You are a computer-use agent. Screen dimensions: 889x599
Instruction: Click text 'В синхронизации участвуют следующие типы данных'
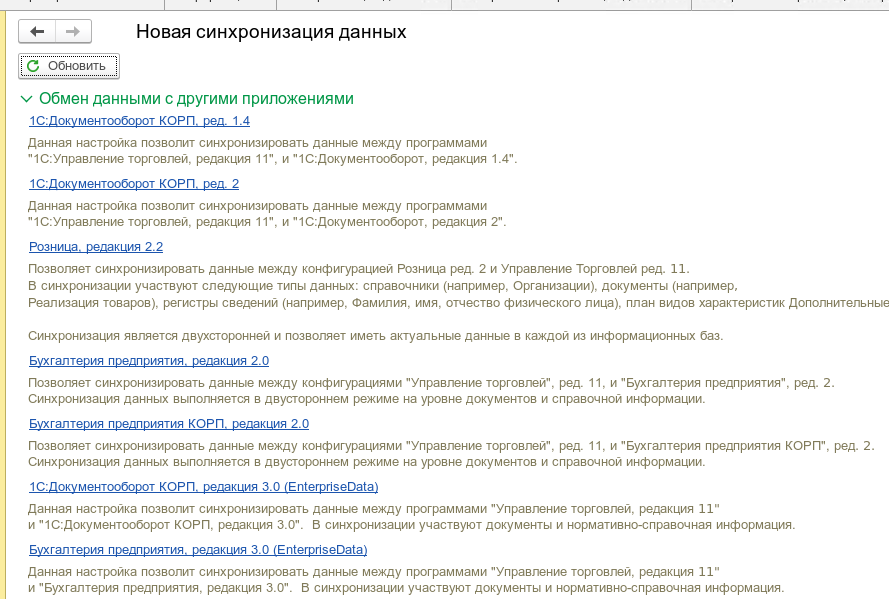coord(193,286)
